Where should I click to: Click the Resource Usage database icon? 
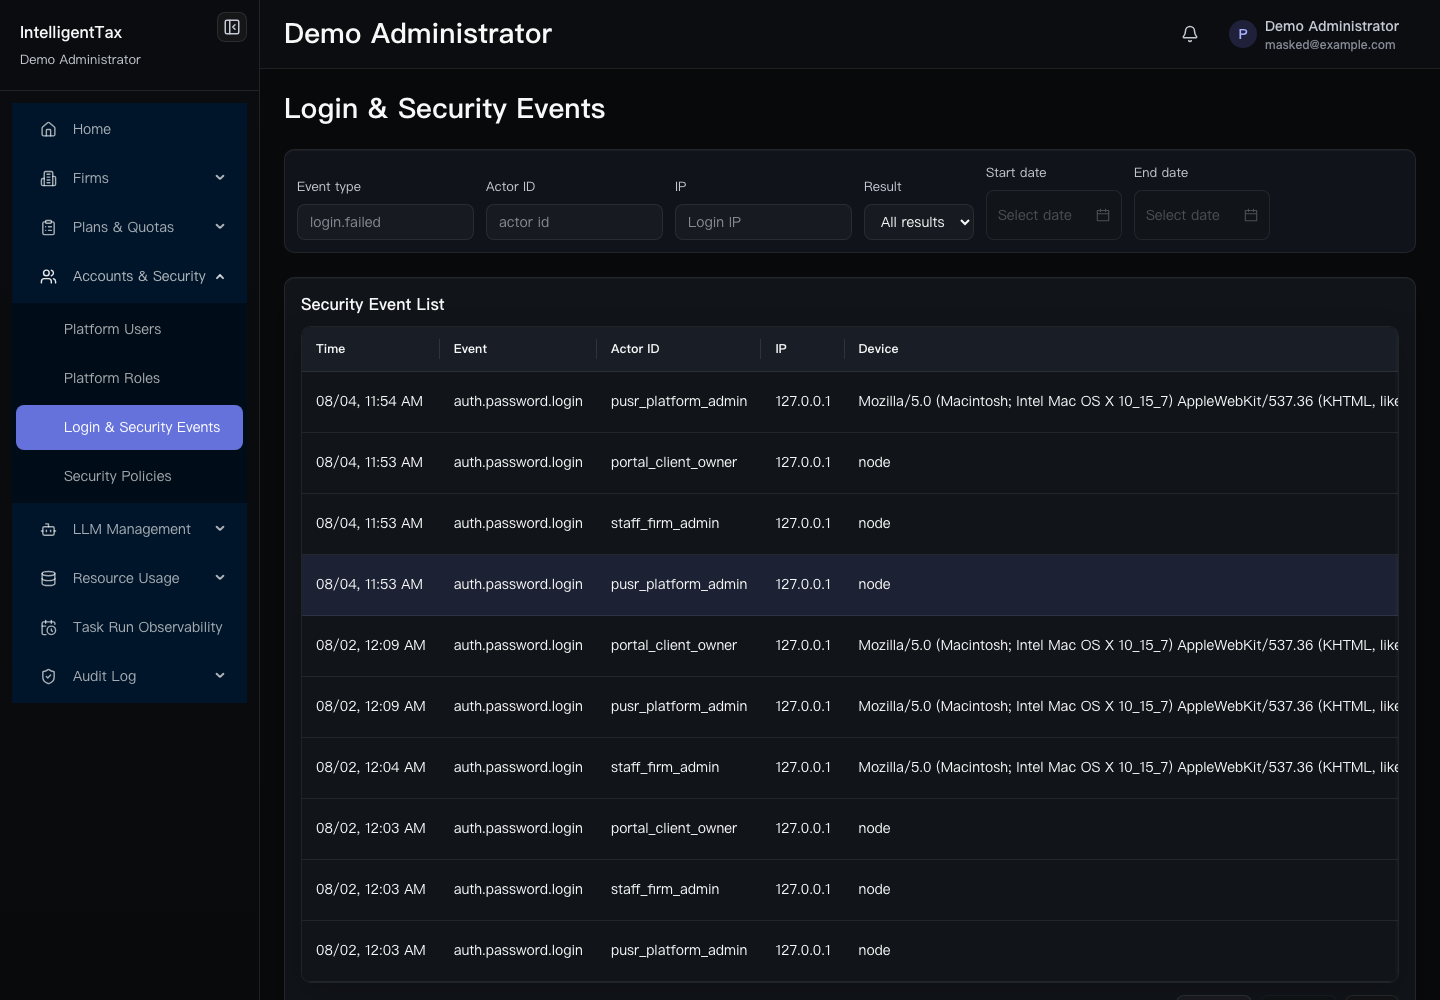[48, 578]
